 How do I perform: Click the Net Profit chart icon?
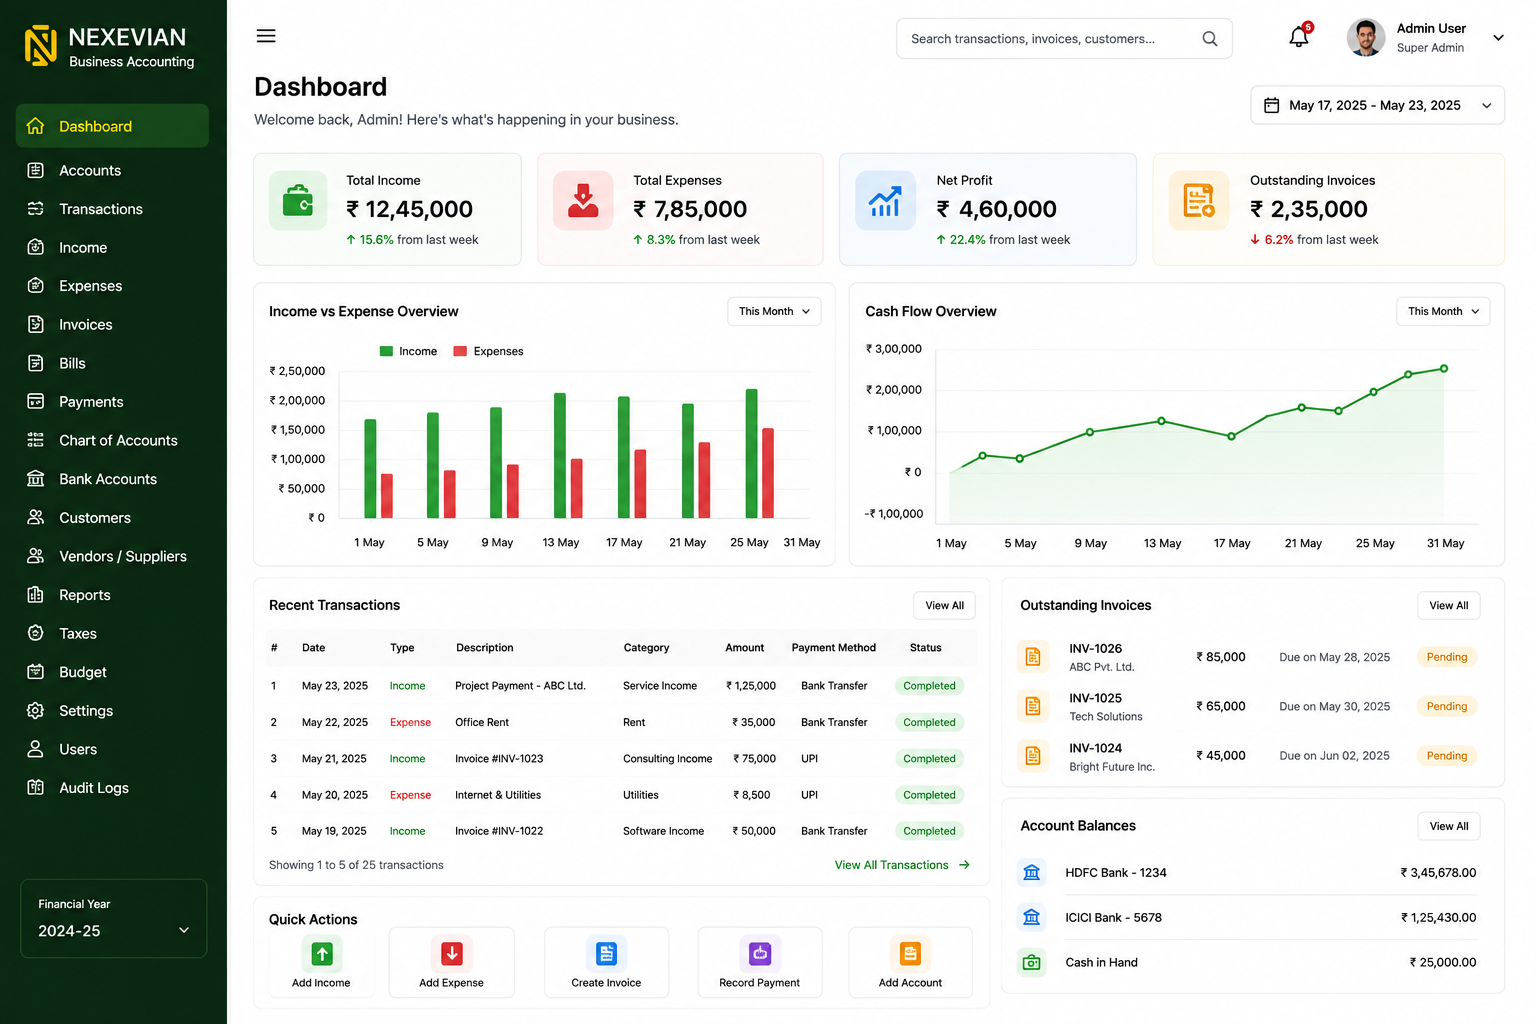pos(885,201)
